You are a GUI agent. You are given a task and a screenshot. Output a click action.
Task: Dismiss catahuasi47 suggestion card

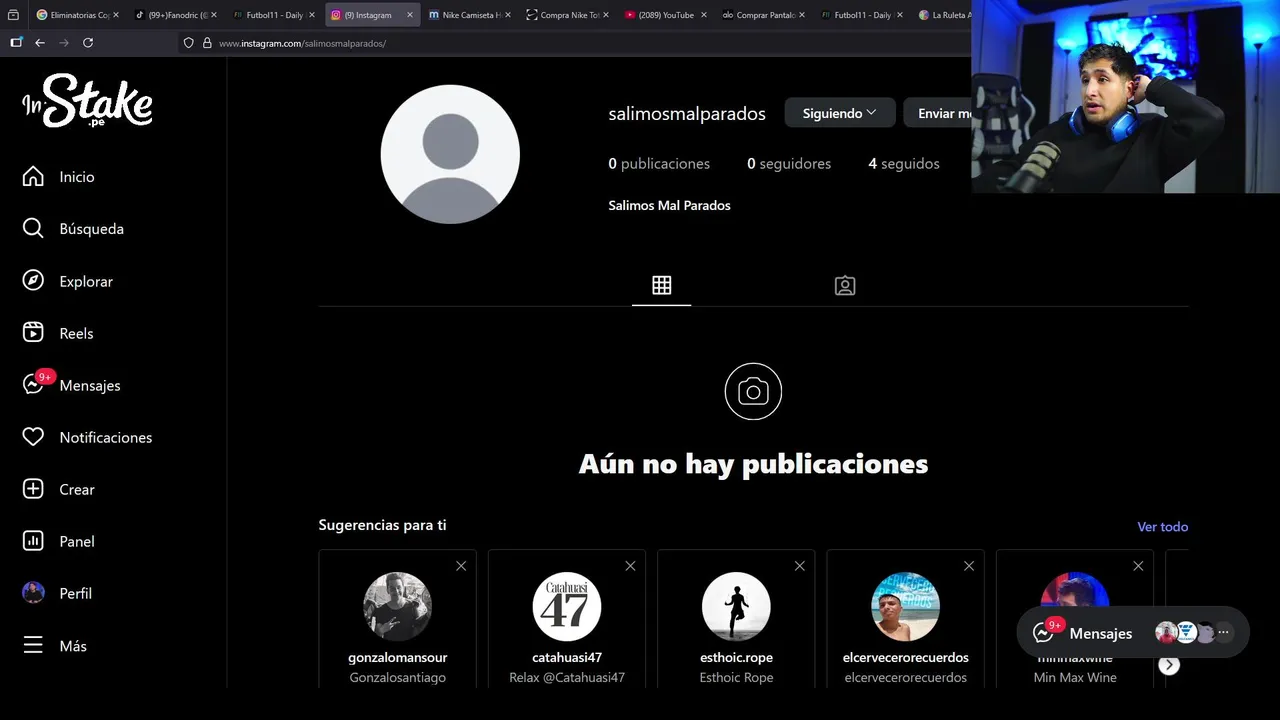pos(630,566)
